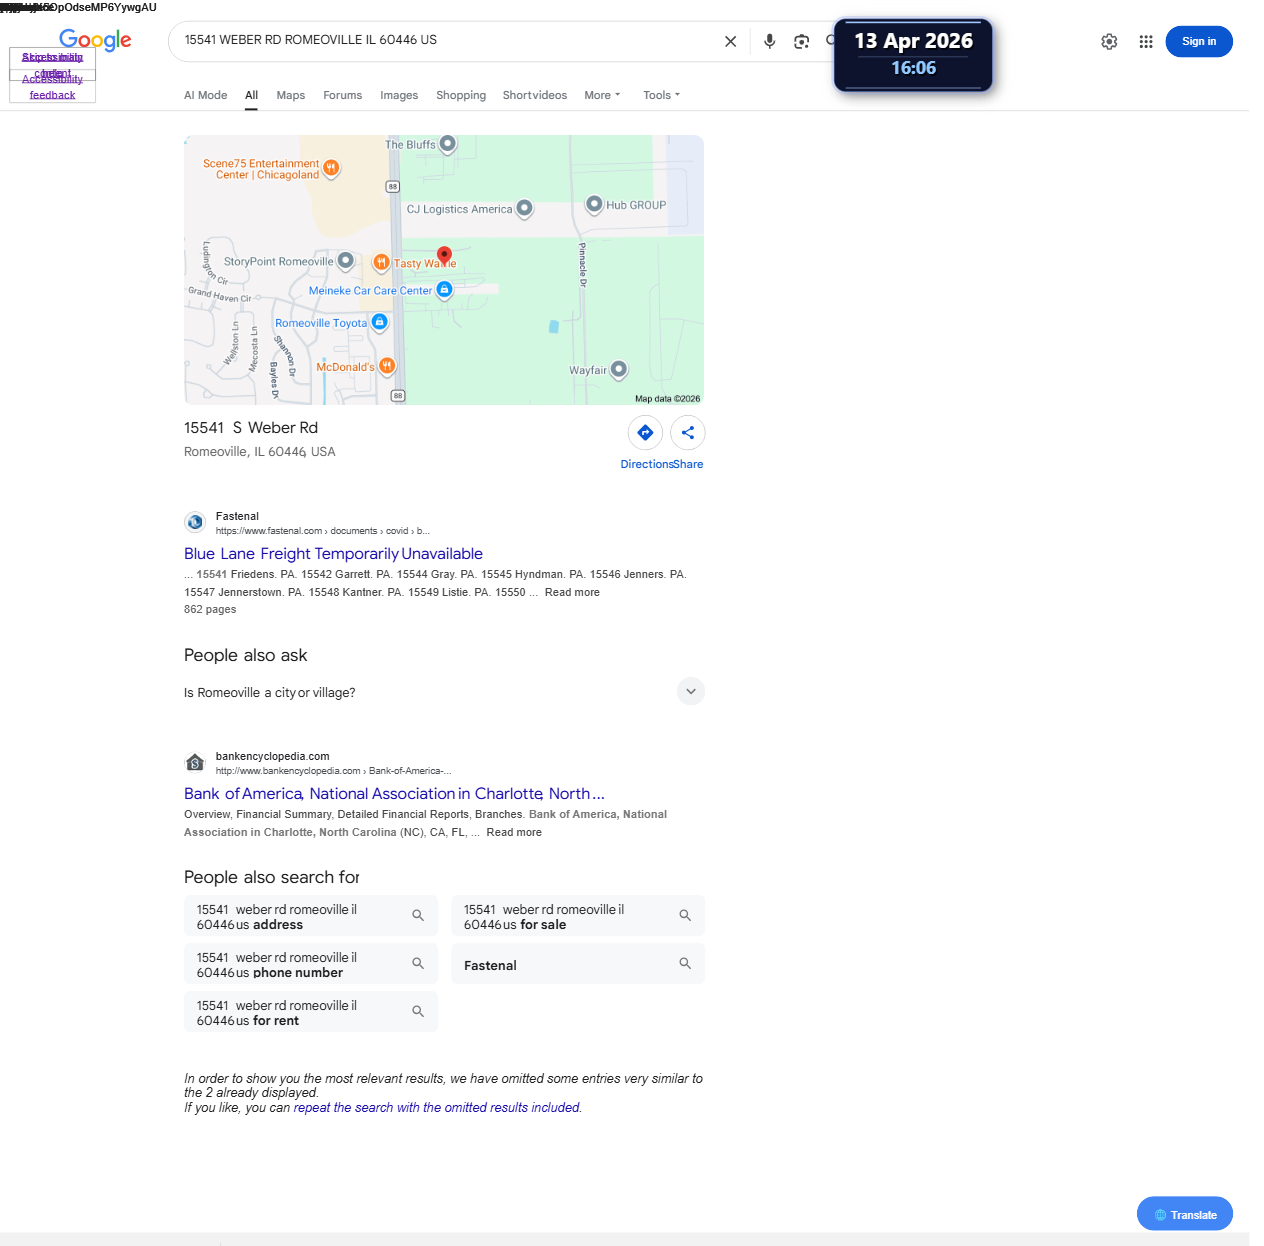Viewport: 1264px width, 1246px height.
Task: Focus the search input field
Action: [x=448, y=40]
